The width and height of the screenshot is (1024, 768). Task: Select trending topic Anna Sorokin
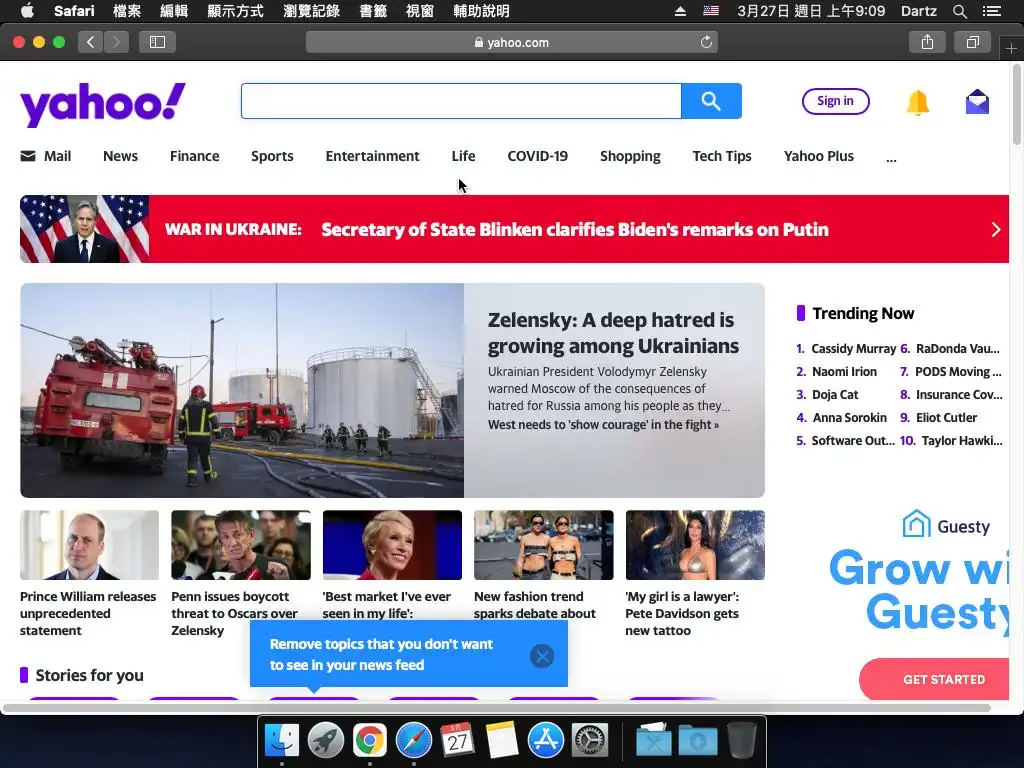[850, 417]
